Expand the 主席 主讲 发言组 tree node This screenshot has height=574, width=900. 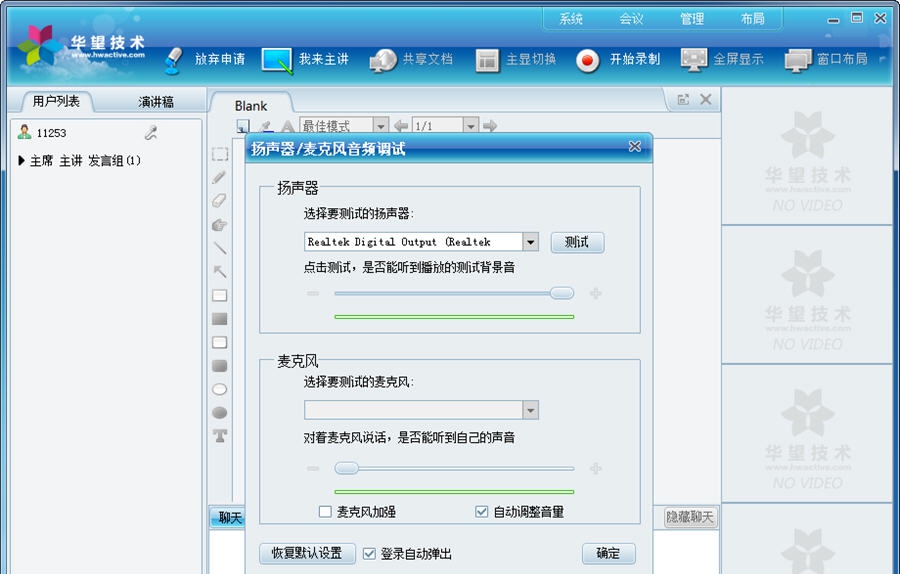click(x=22, y=161)
